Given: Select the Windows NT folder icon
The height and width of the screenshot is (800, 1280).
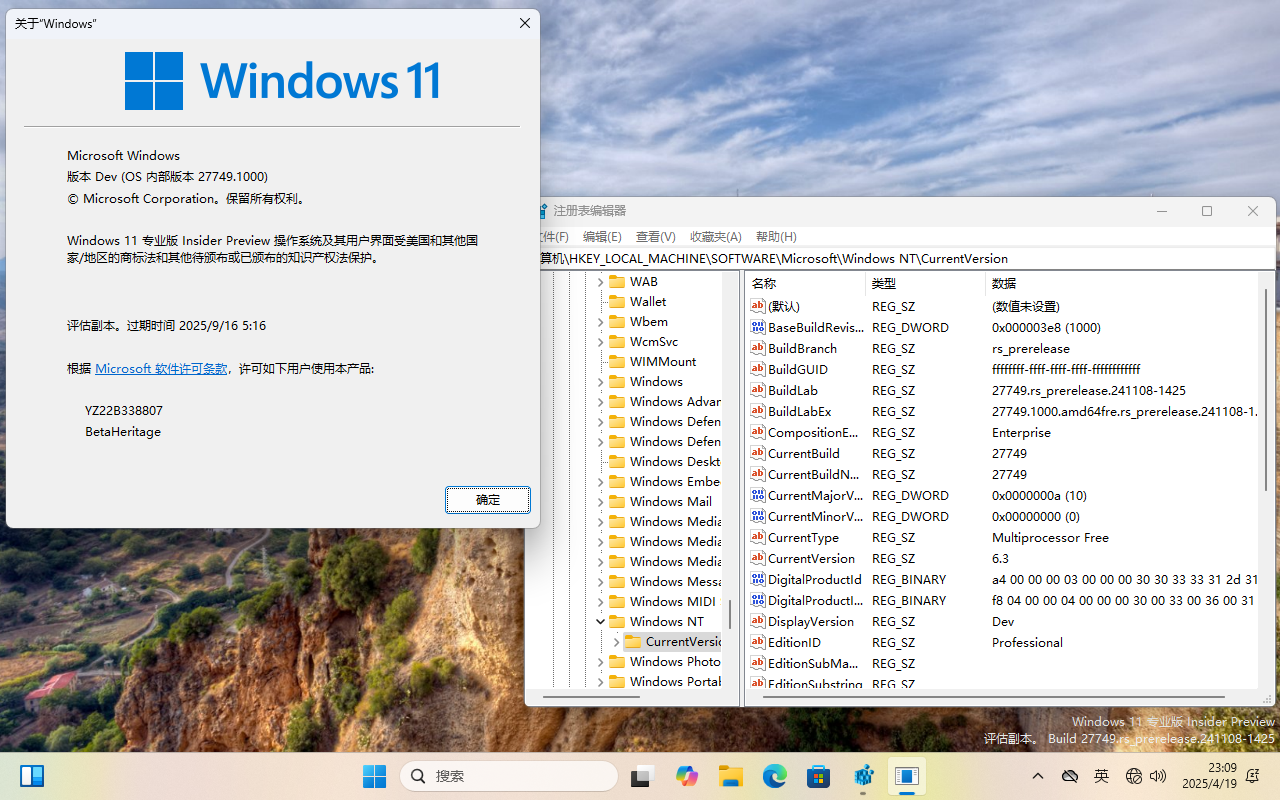Looking at the screenshot, I should [x=616, y=621].
